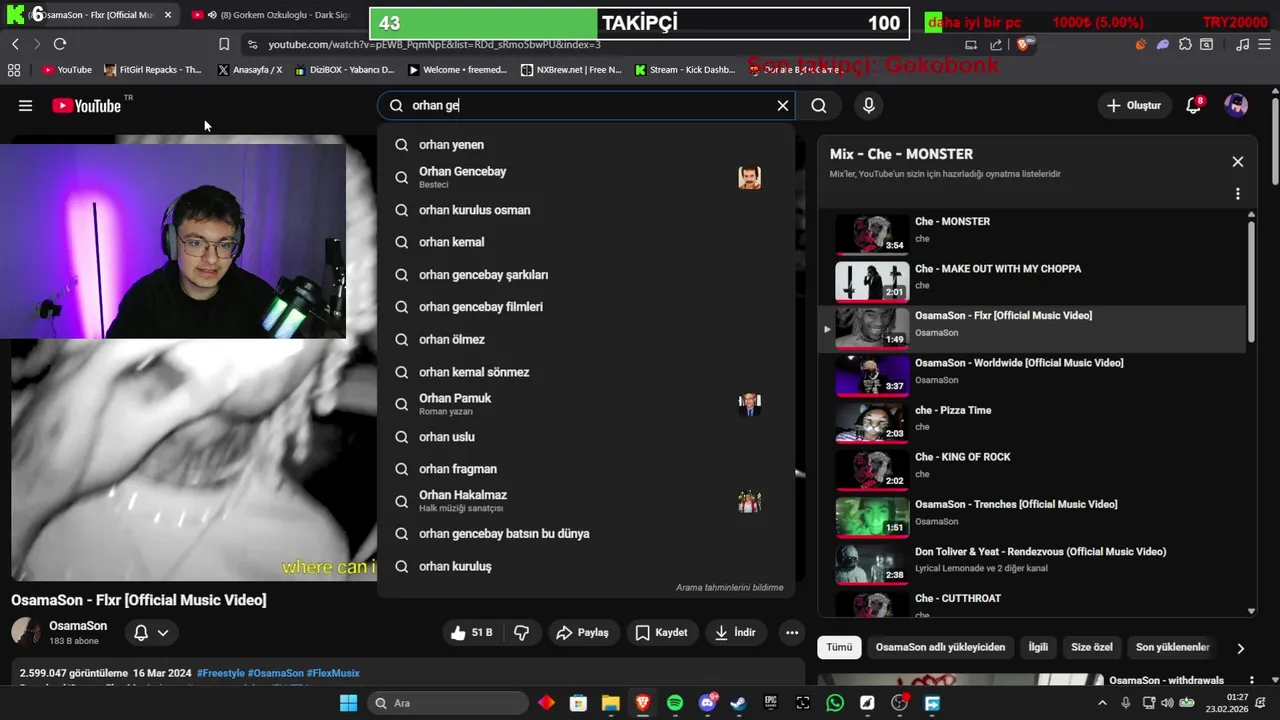
Task: Click the Paylaş share button
Action: pos(582,632)
